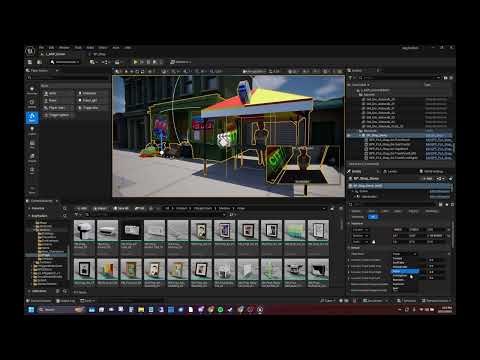Select Character in Place Actors list

pos(92,93)
